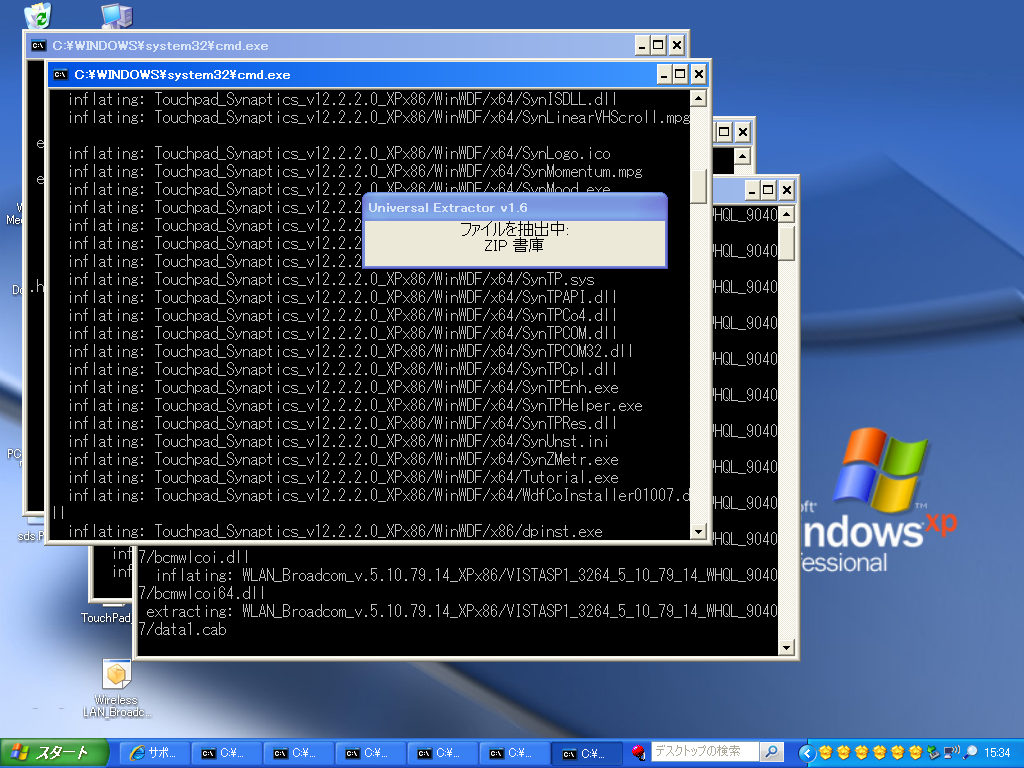Close the rear cmd.exe window
The width and height of the screenshot is (1024, 768).
point(677,45)
